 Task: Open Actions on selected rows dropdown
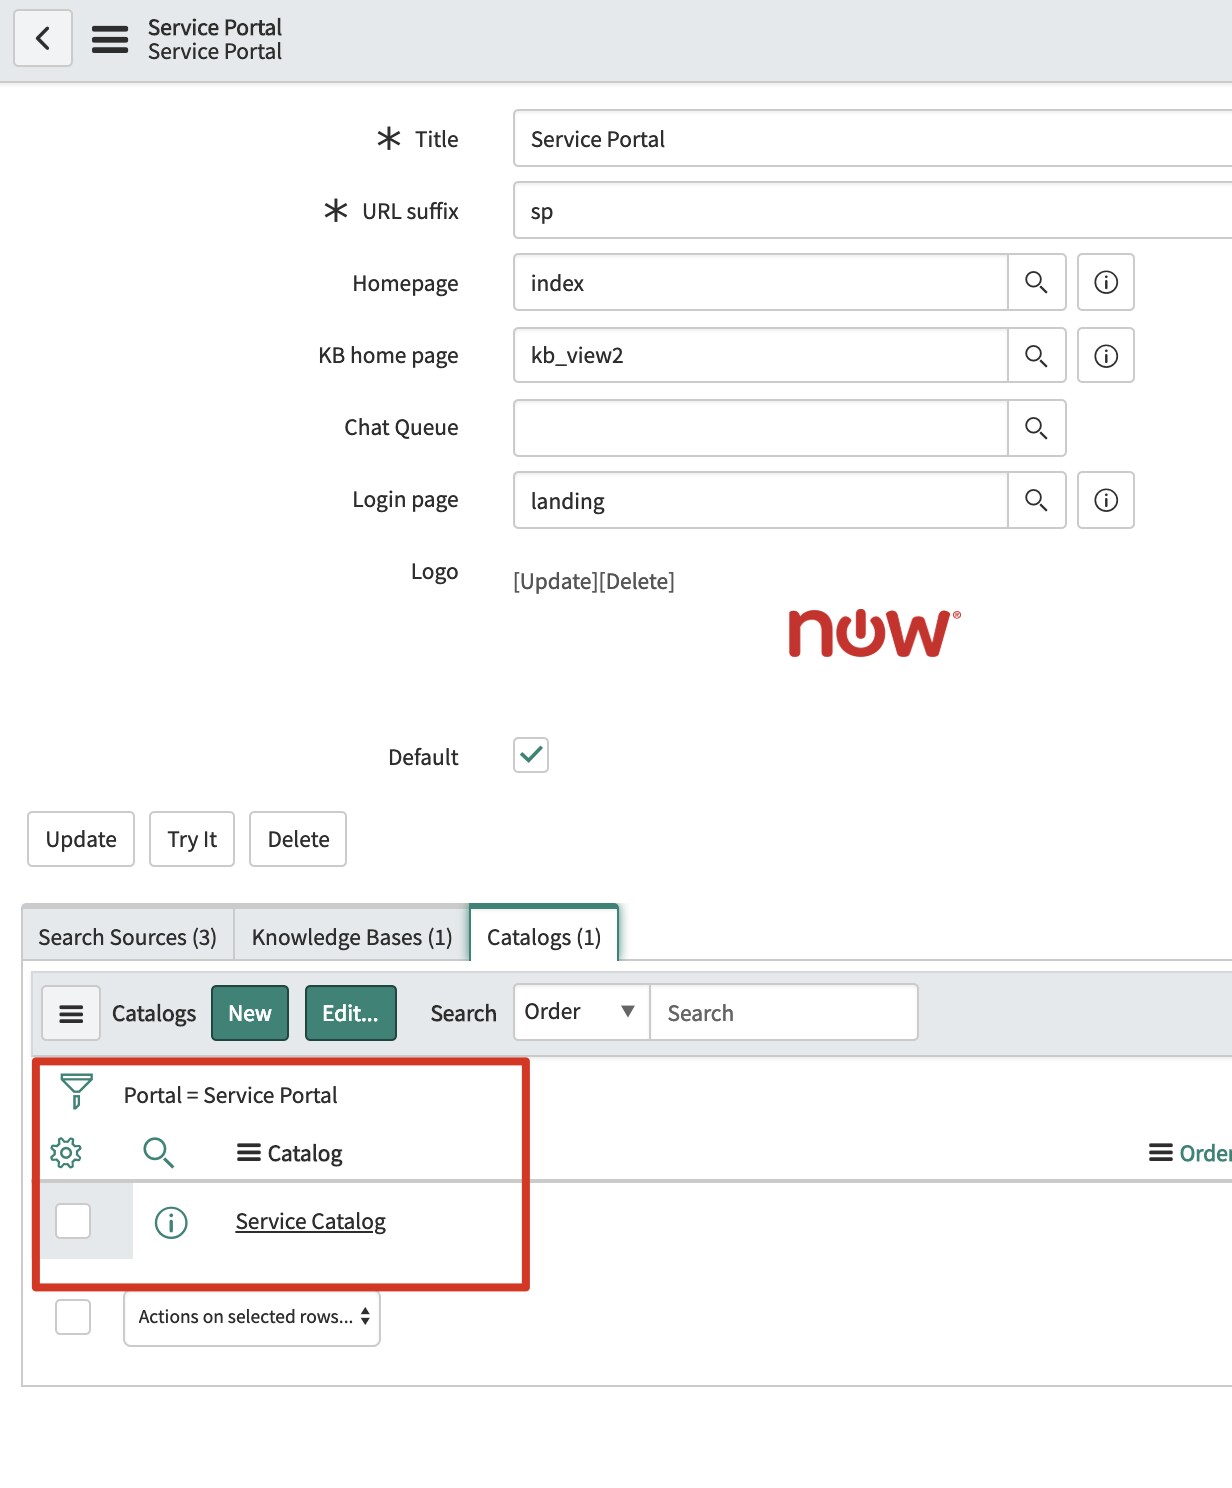pos(252,1318)
